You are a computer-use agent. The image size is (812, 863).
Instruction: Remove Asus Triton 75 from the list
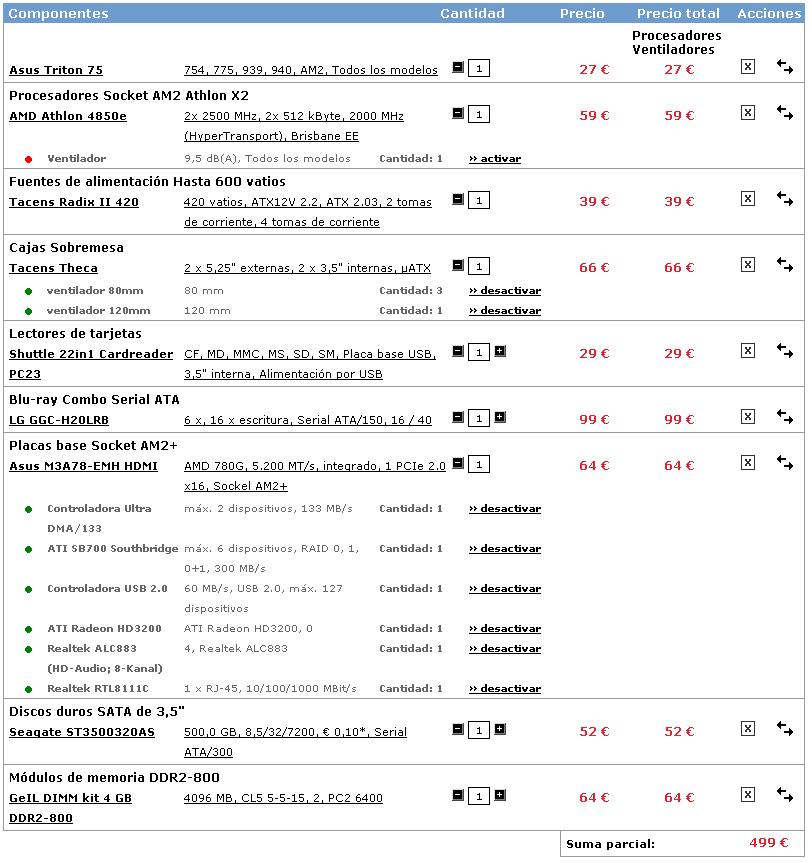(747, 67)
